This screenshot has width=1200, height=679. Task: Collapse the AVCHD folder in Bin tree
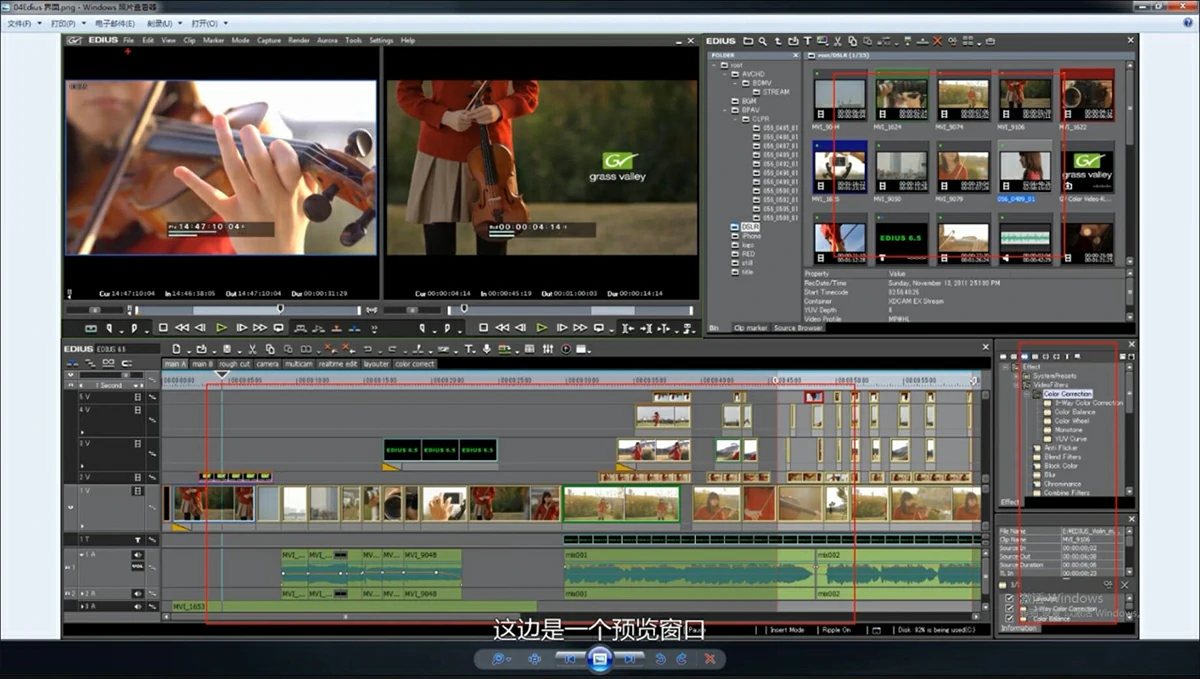tap(724, 74)
